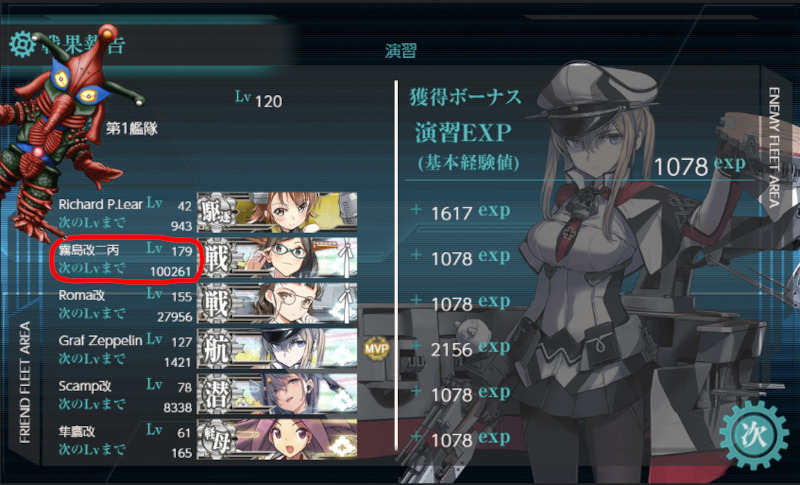The image size is (800, 485).
Task: Click the ENEMY FLEET AREA side tab
Action: [774, 147]
